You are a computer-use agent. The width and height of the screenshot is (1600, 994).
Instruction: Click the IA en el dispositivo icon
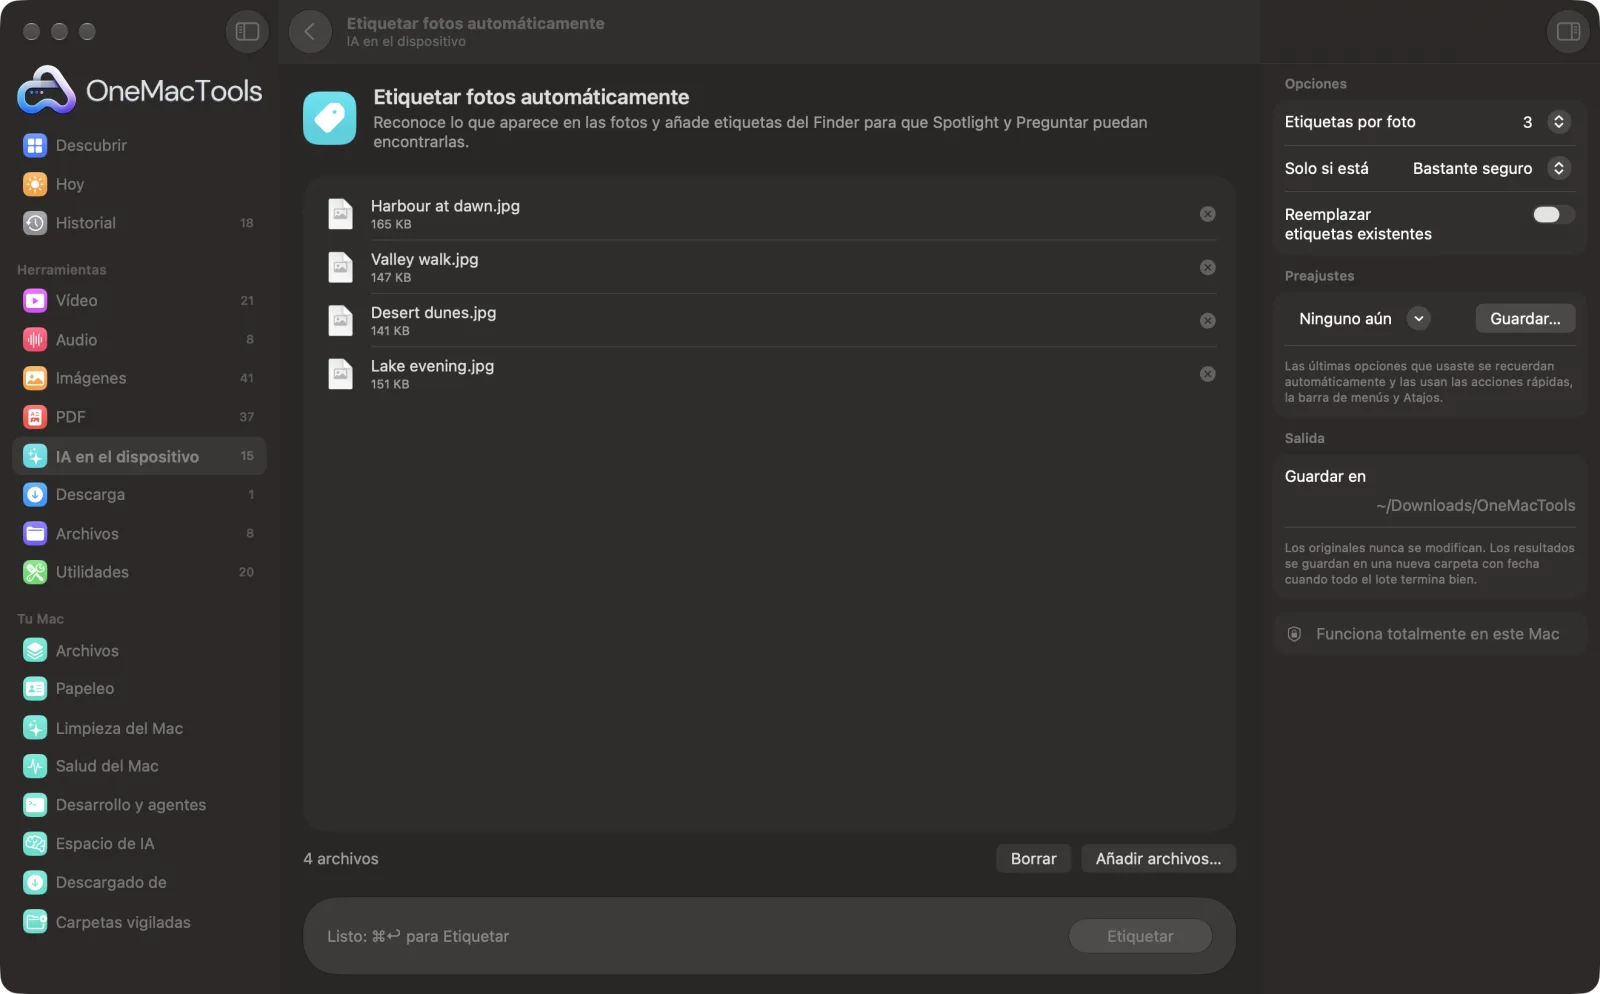(x=35, y=456)
